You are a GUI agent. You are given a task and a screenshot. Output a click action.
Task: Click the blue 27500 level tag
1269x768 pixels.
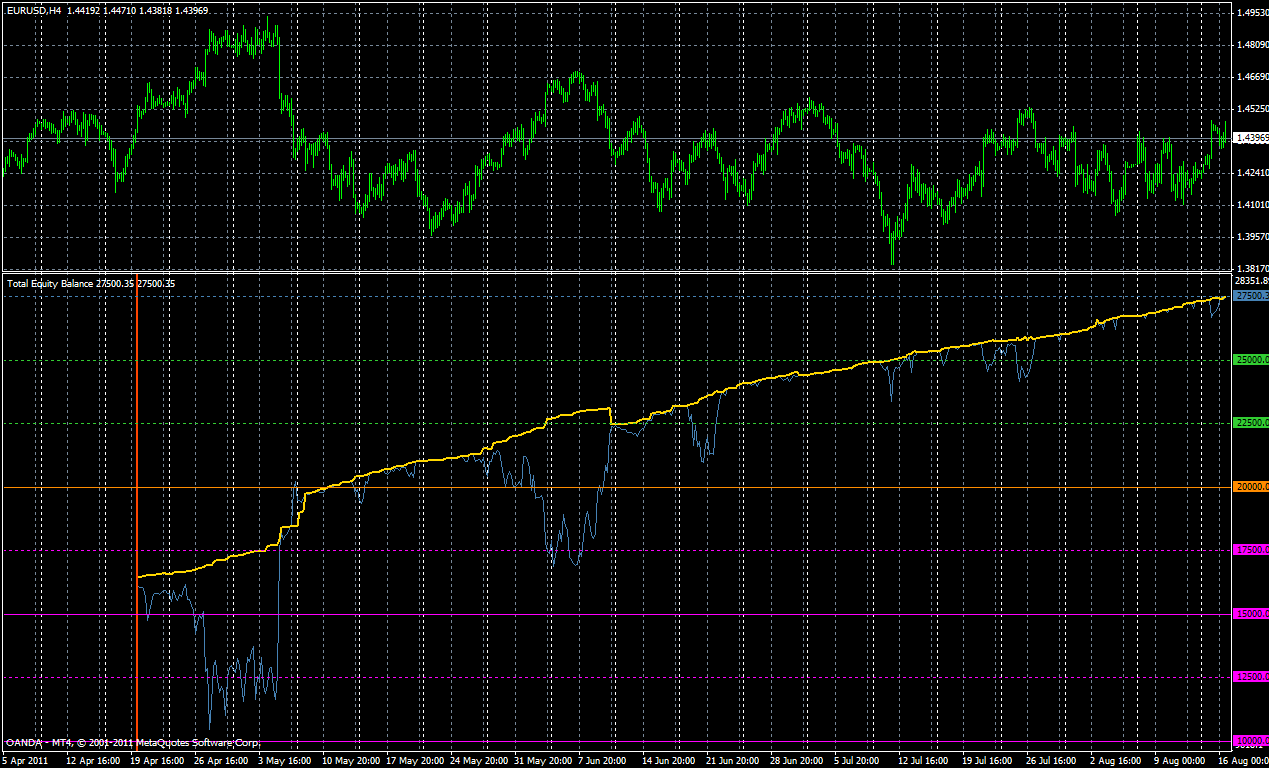click(x=1252, y=296)
